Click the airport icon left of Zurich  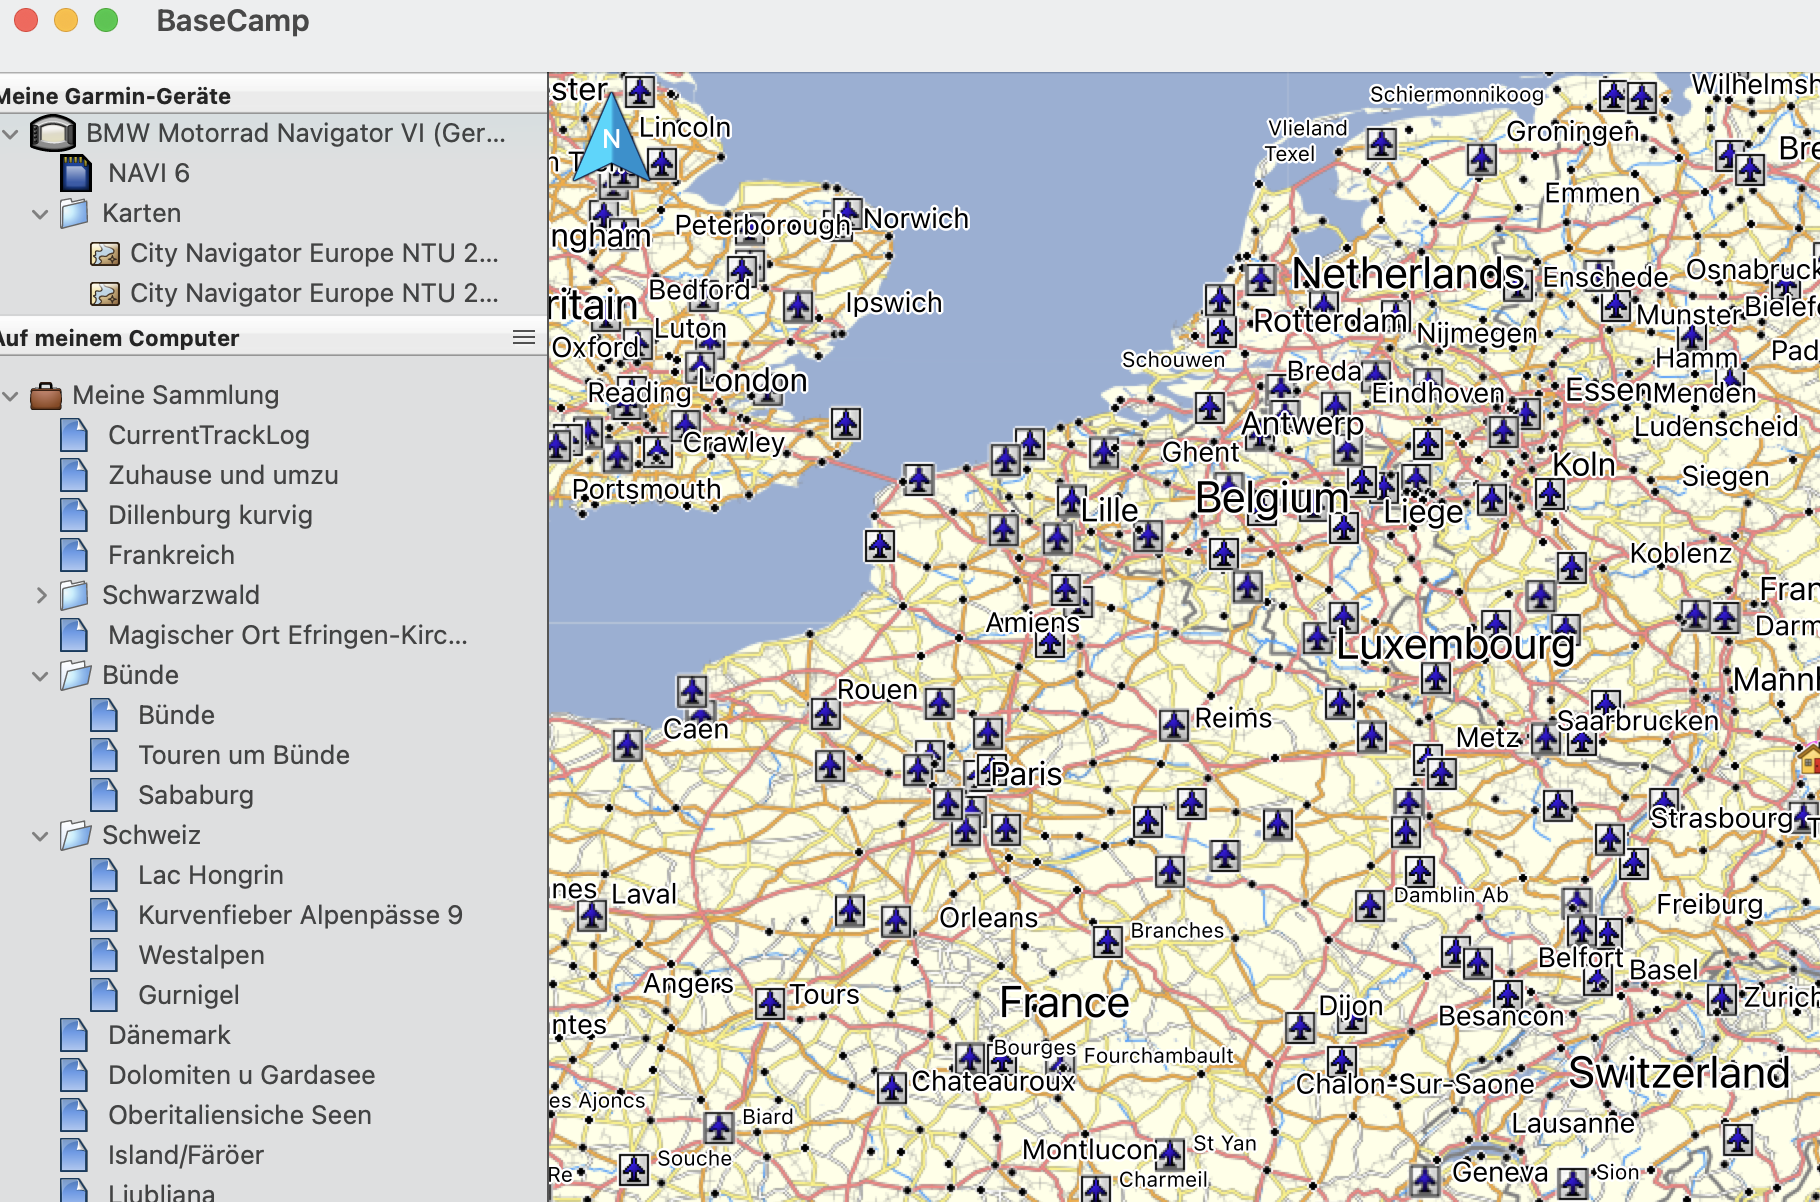coord(1721,998)
